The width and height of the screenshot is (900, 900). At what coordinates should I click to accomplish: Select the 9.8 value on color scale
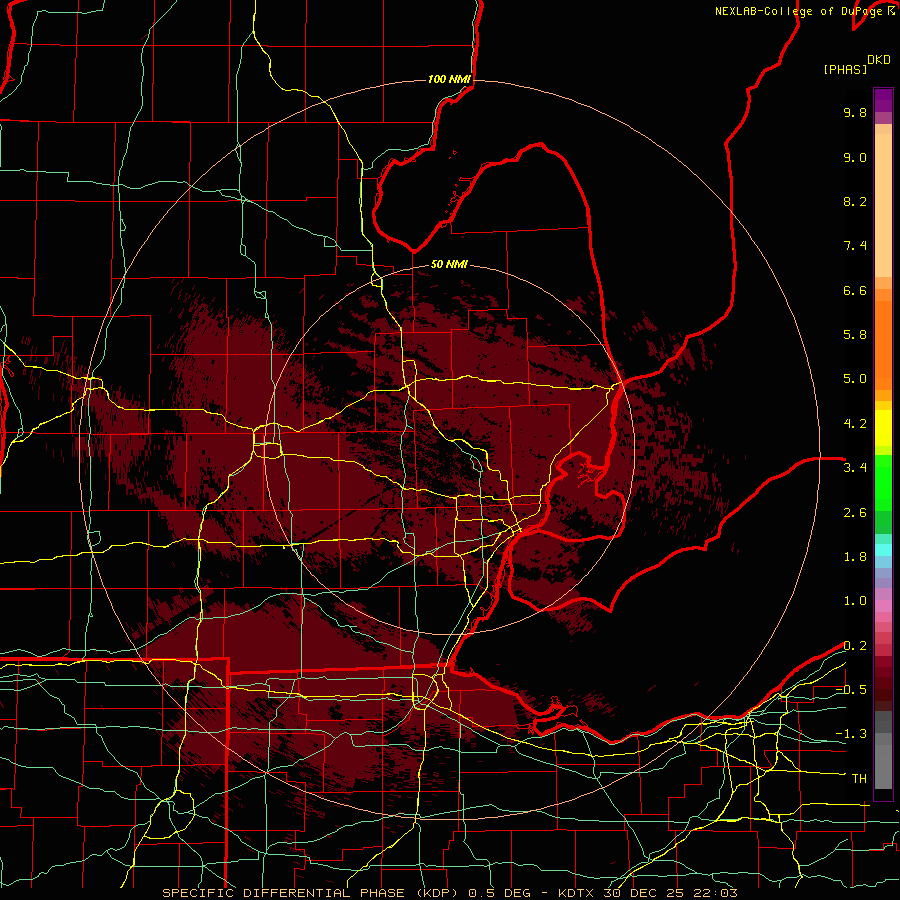(855, 112)
